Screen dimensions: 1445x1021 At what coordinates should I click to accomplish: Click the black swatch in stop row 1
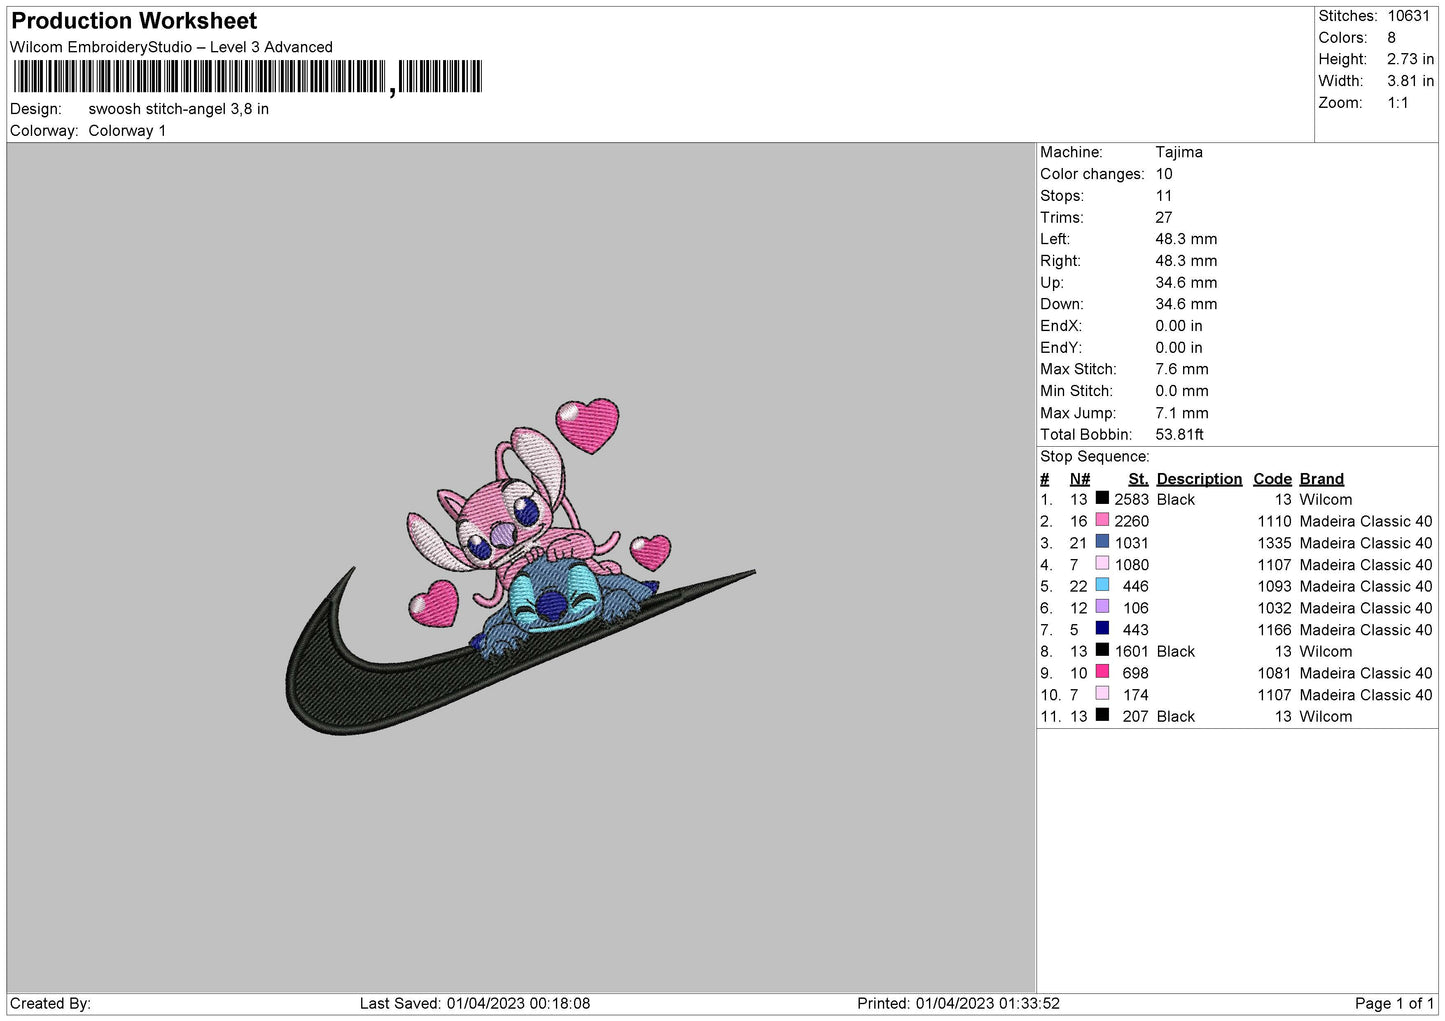pyautogui.click(x=1102, y=498)
